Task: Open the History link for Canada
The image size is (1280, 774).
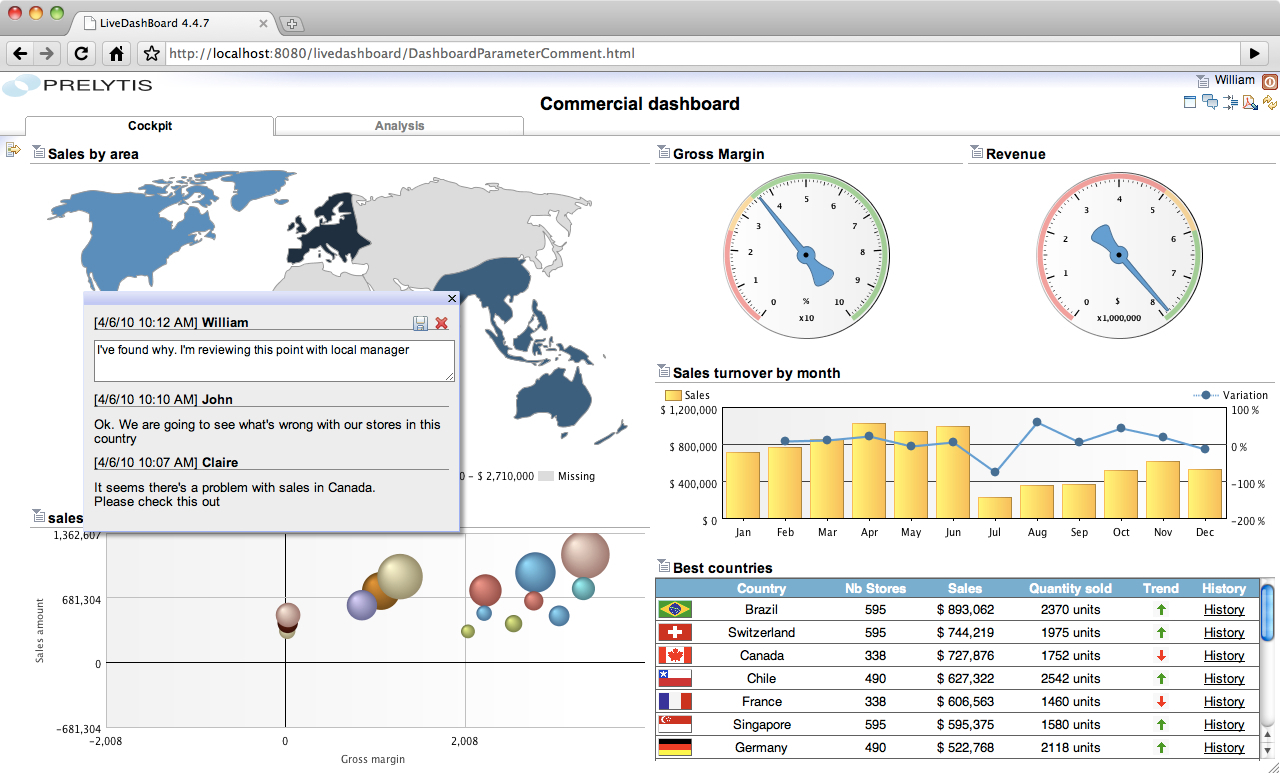Action: [x=1223, y=655]
